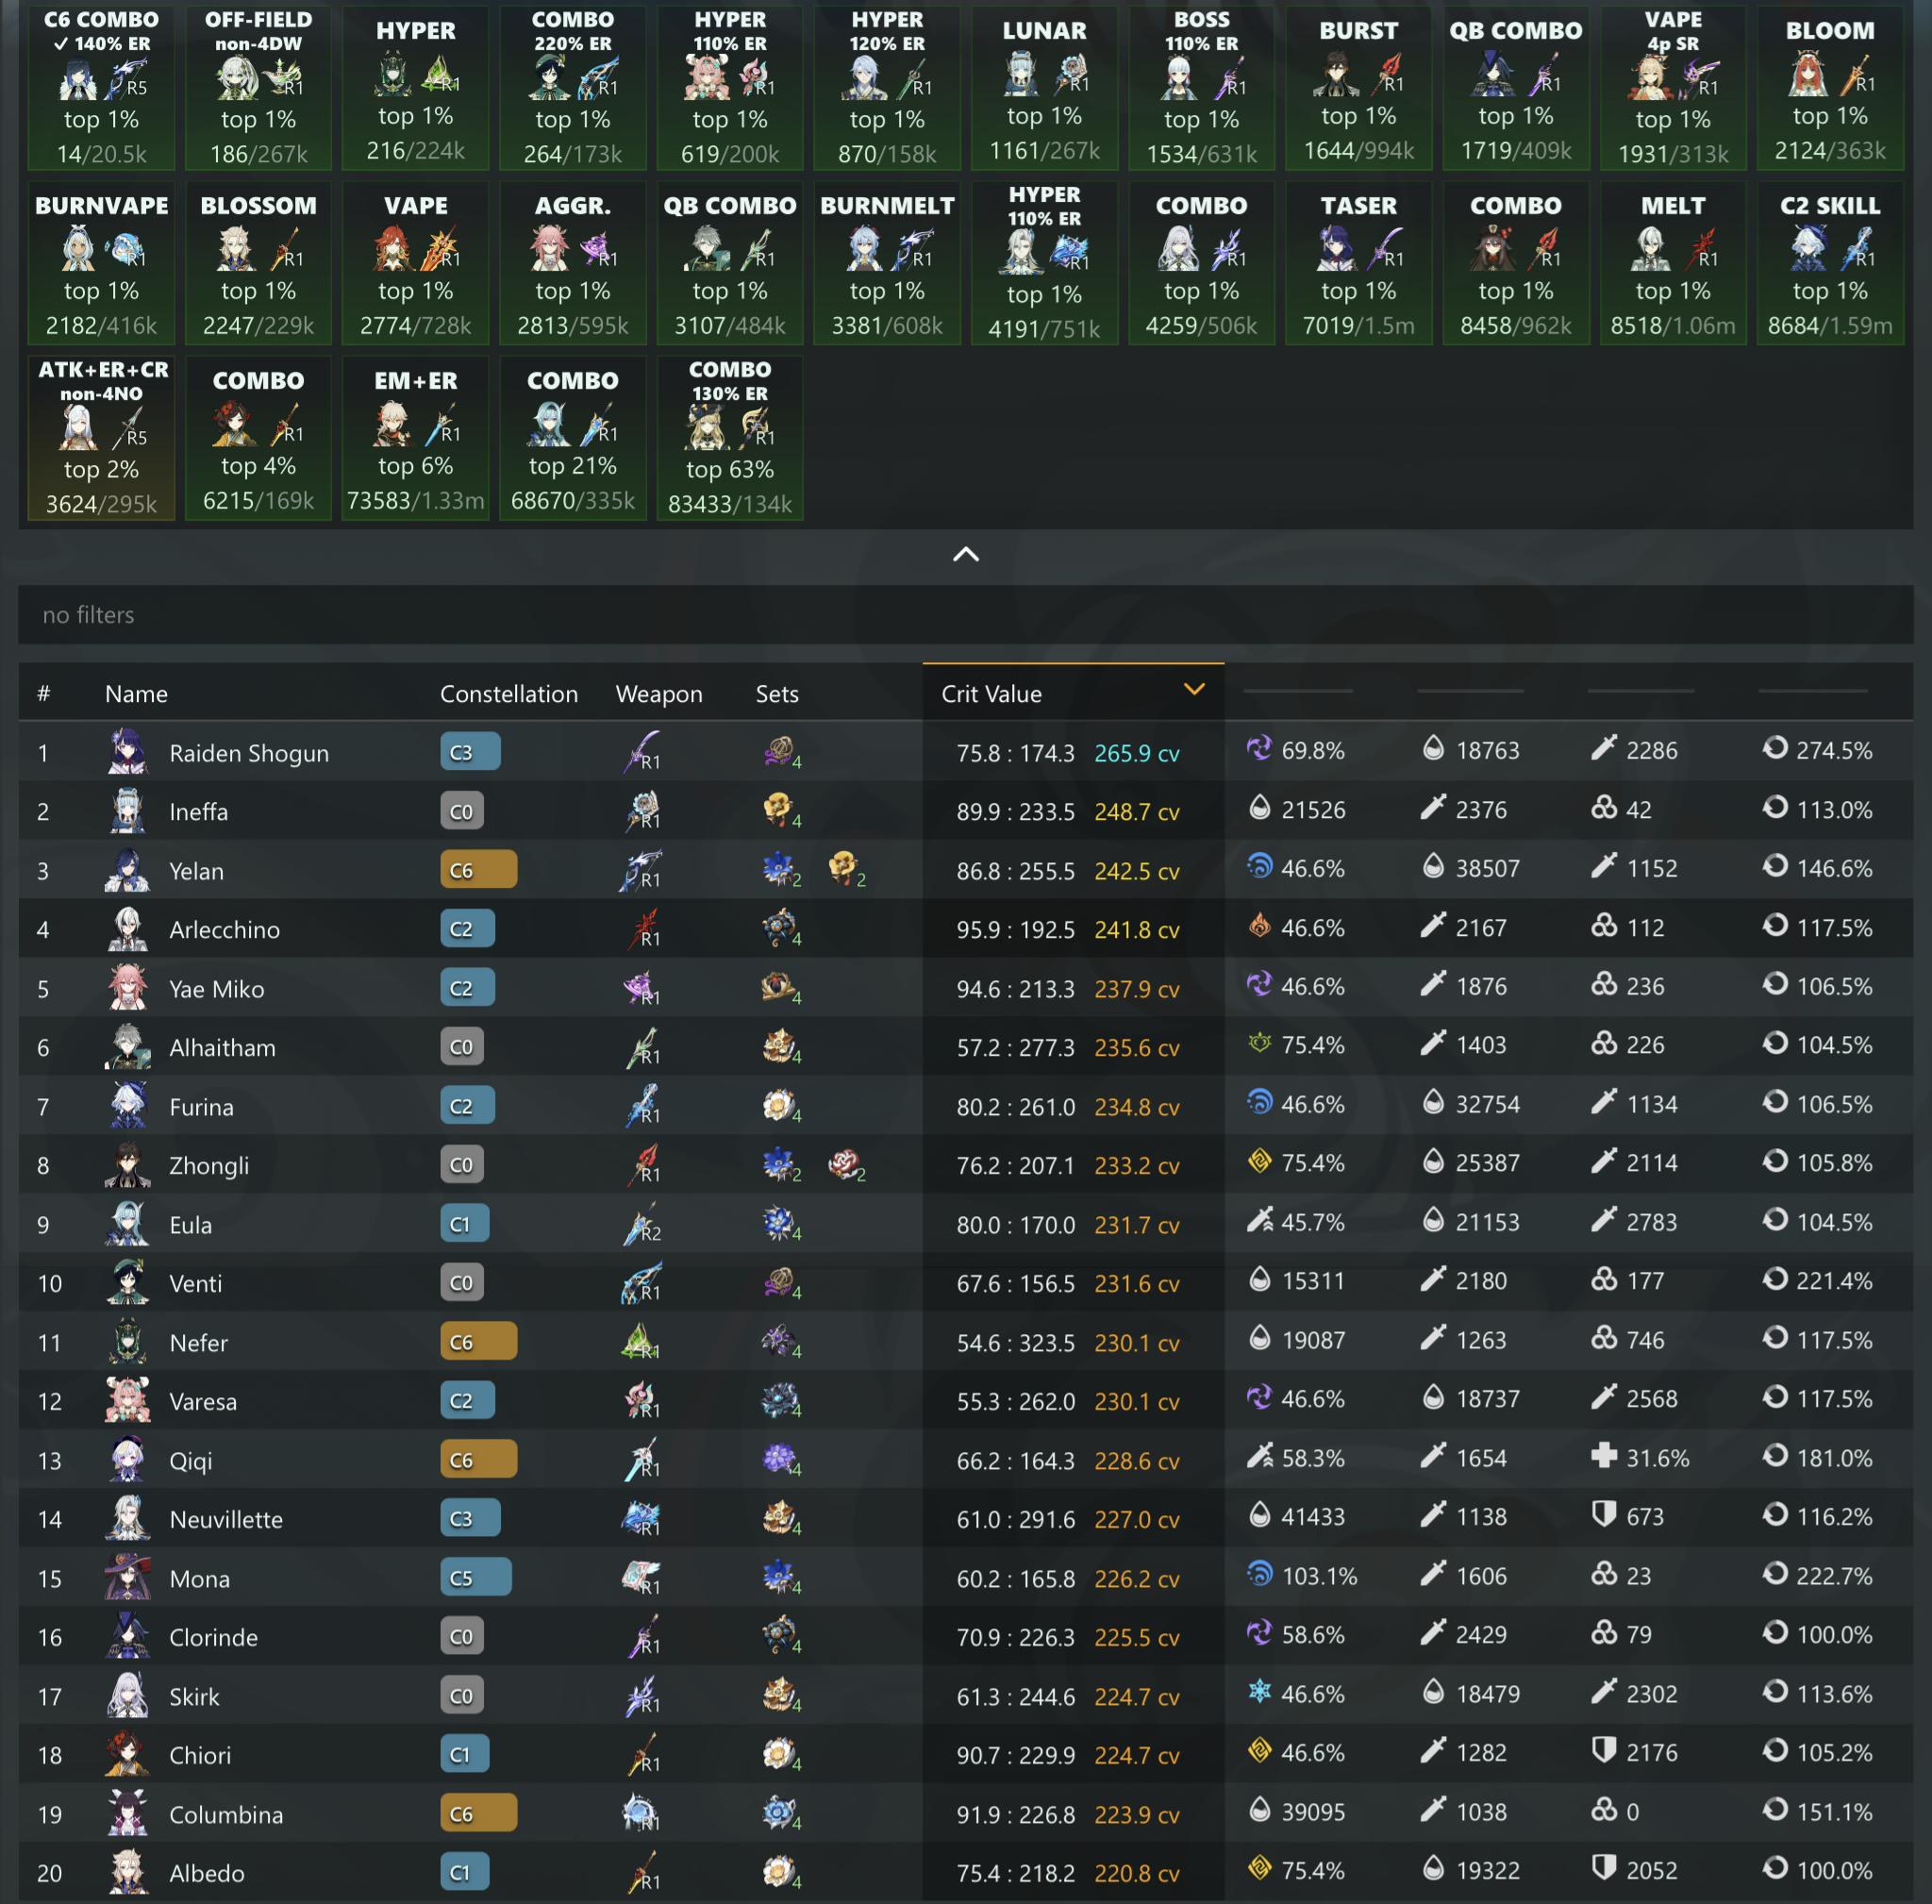The height and width of the screenshot is (1904, 1932).
Task: Select the COMBO 130% ER top 63% card
Action: 730,438
